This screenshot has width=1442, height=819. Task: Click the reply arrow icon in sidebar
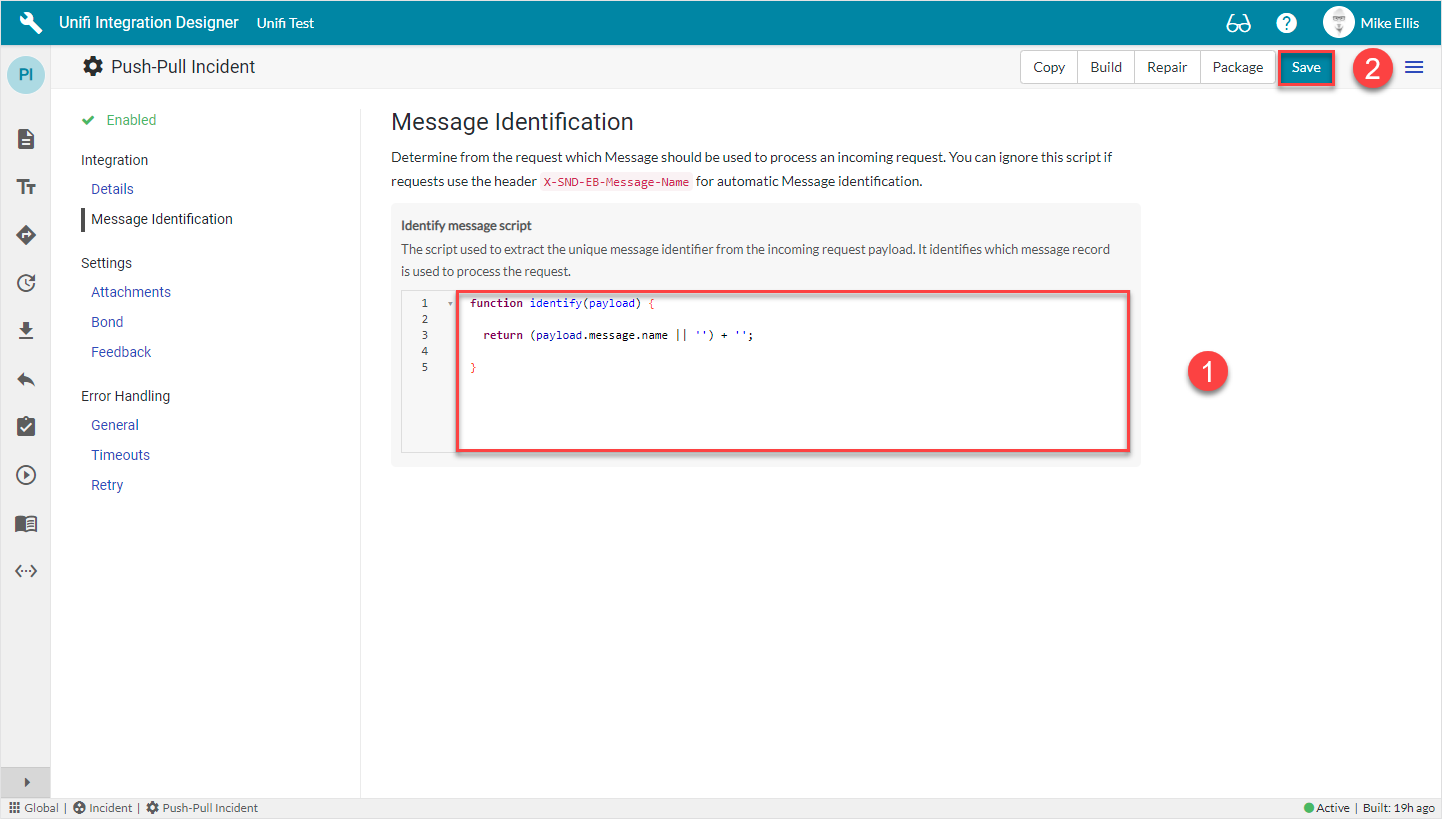click(x=25, y=378)
